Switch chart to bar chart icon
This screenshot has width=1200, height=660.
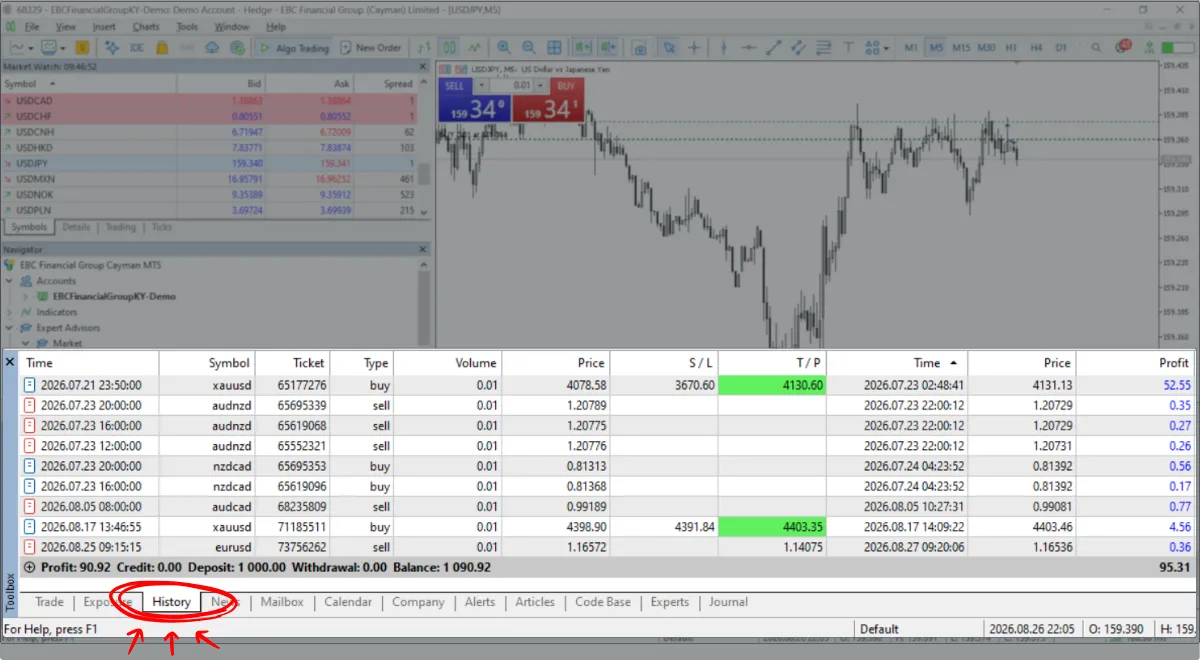(x=424, y=47)
